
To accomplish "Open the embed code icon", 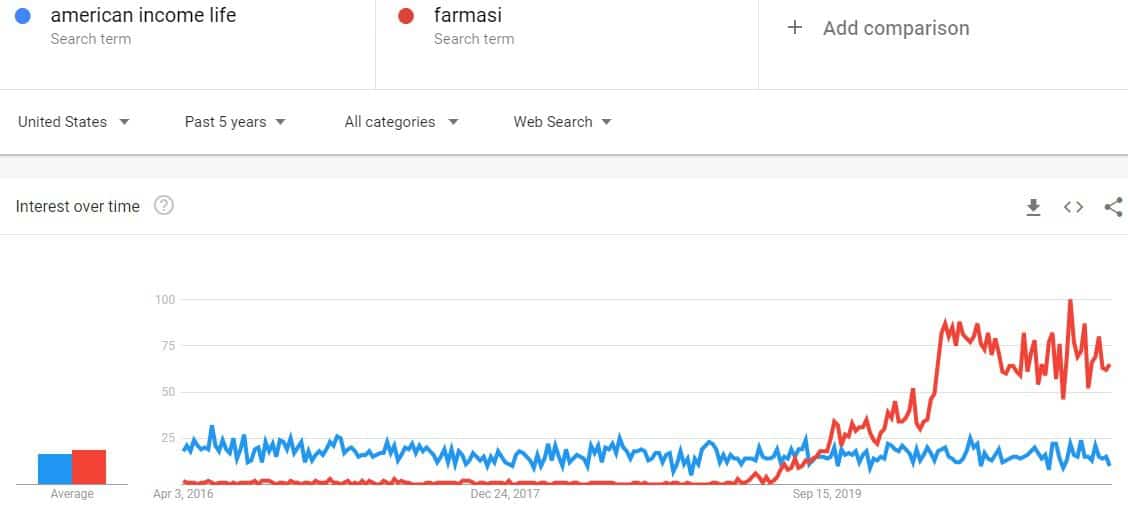I will (1073, 207).
